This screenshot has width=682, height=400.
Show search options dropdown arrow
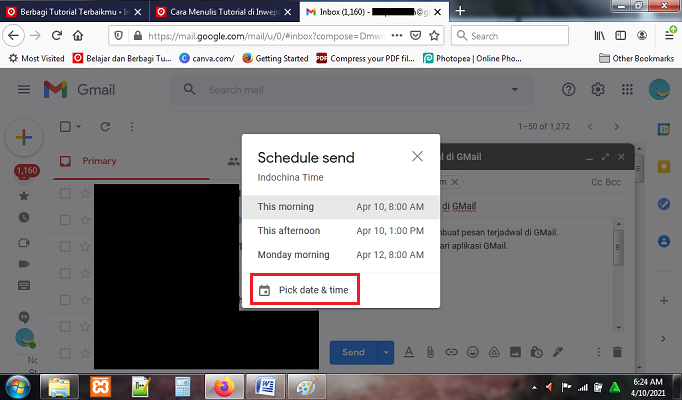(515, 90)
